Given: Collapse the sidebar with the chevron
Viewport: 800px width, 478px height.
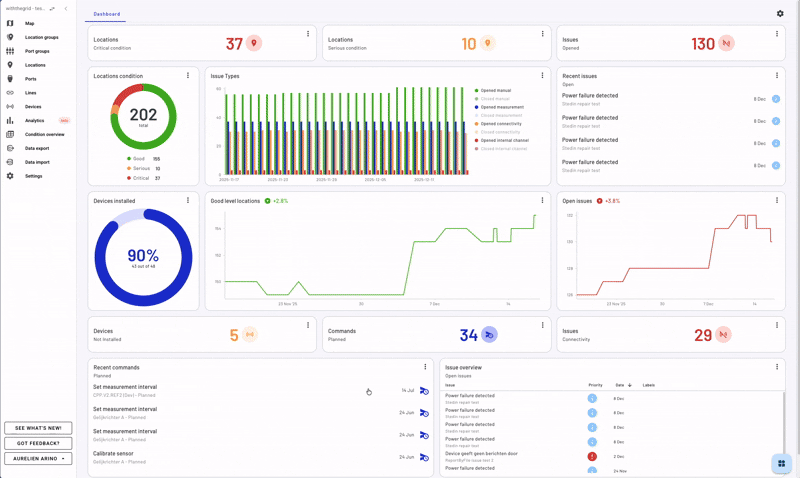Looking at the screenshot, I should [x=66, y=8].
